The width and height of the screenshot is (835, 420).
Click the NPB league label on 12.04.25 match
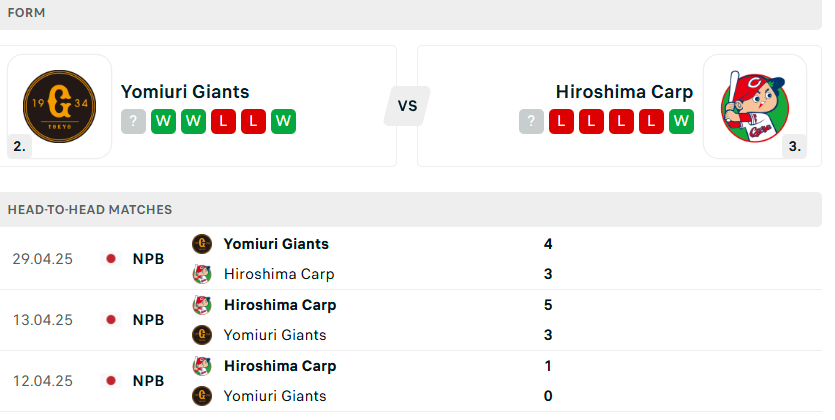click(148, 381)
